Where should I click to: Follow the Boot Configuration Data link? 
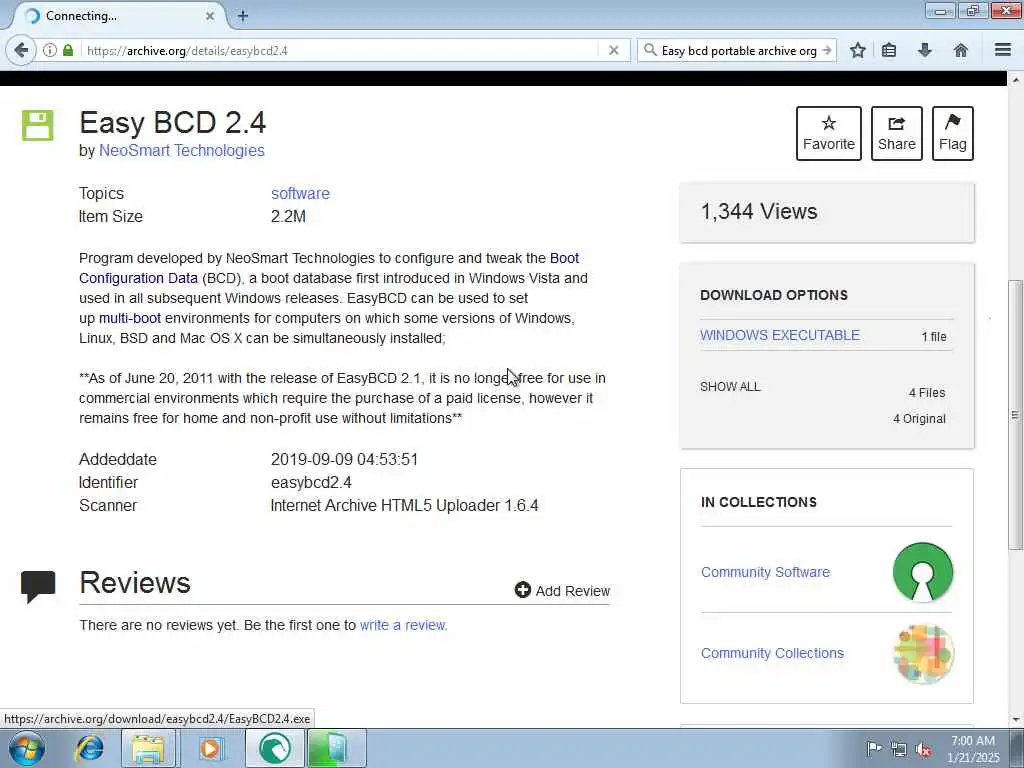[x=329, y=268]
